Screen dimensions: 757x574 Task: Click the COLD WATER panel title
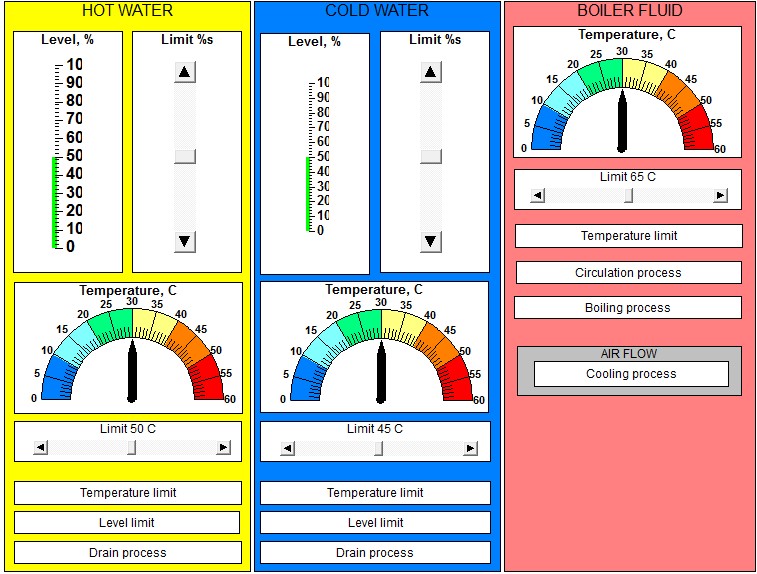[x=377, y=10]
